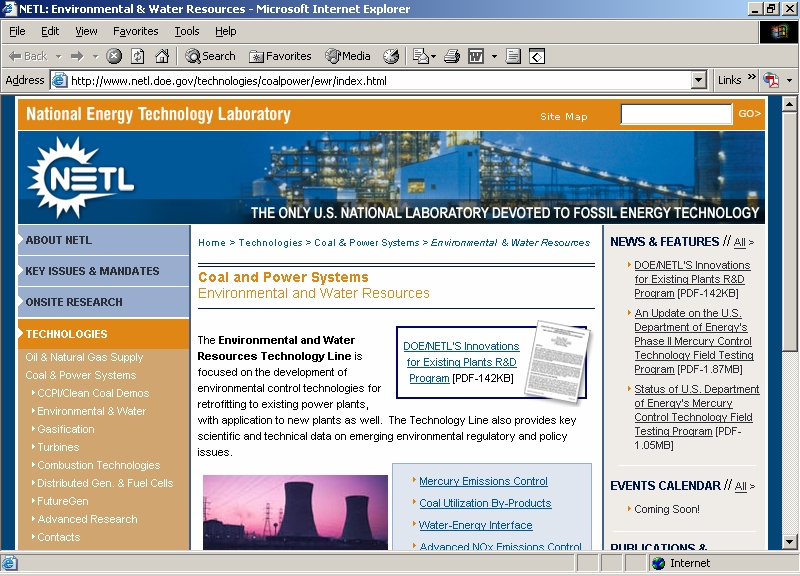Select the FutureGen sidebar link

(63, 502)
